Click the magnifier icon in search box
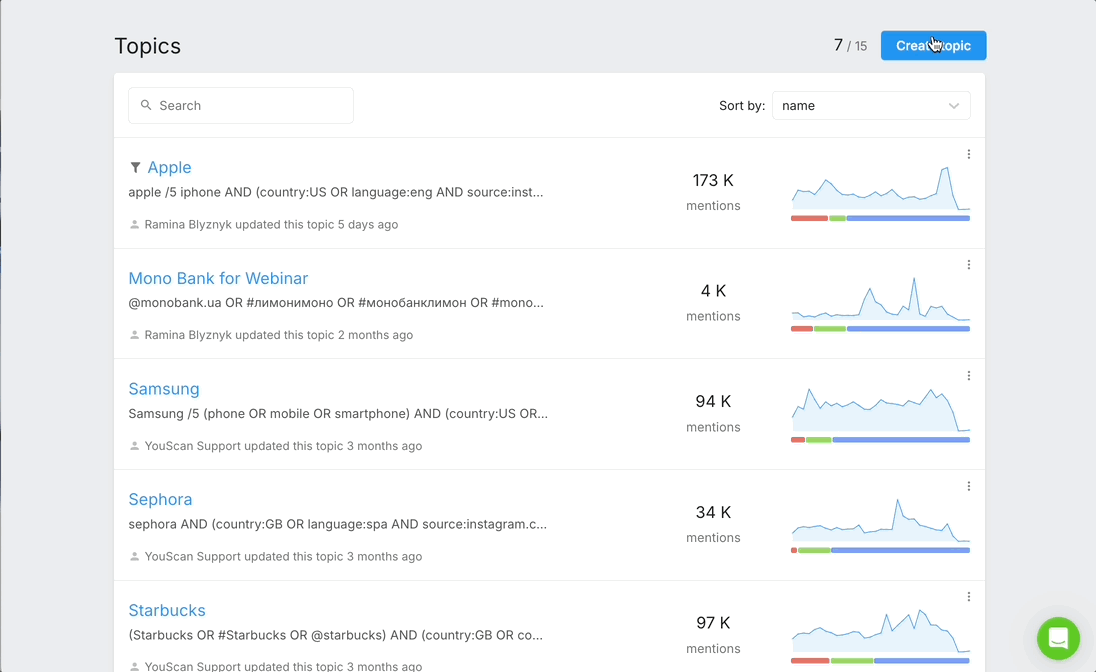Image resolution: width=1096 pixels, height=672 pixels. pyautogui.click(x=146, y=105)
